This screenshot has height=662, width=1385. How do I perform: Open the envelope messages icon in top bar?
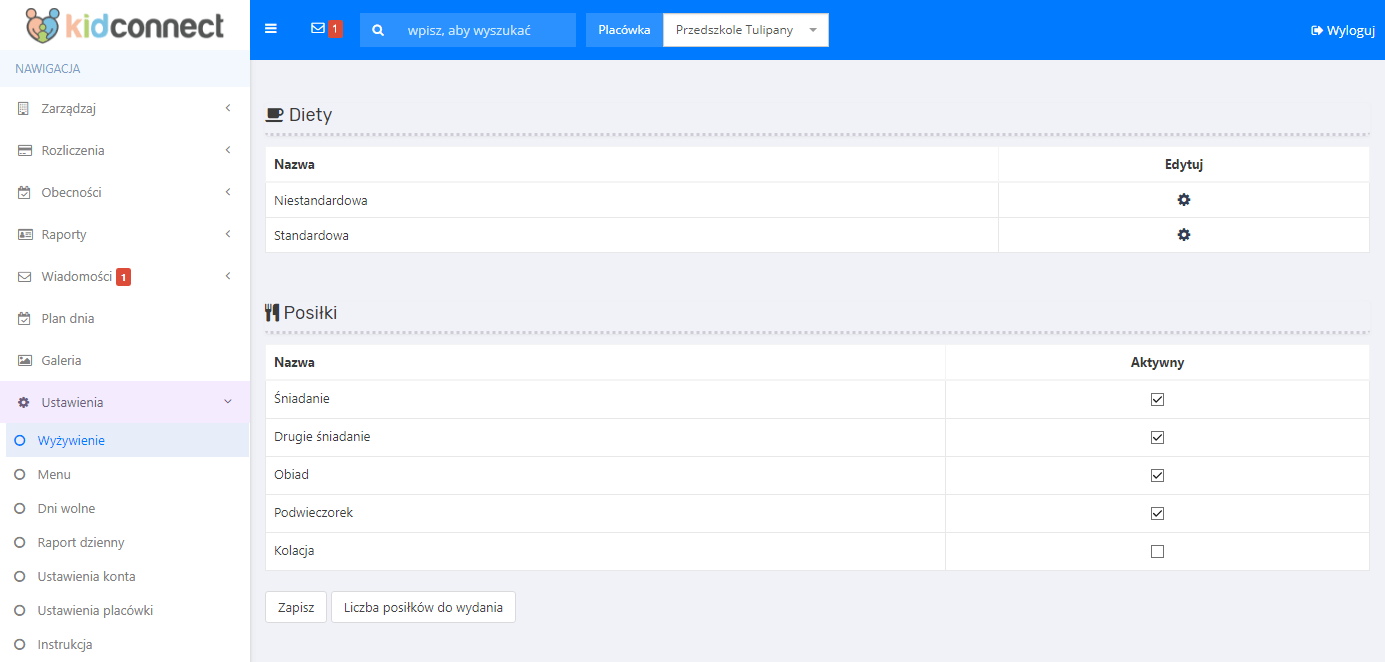click(318, 29)
